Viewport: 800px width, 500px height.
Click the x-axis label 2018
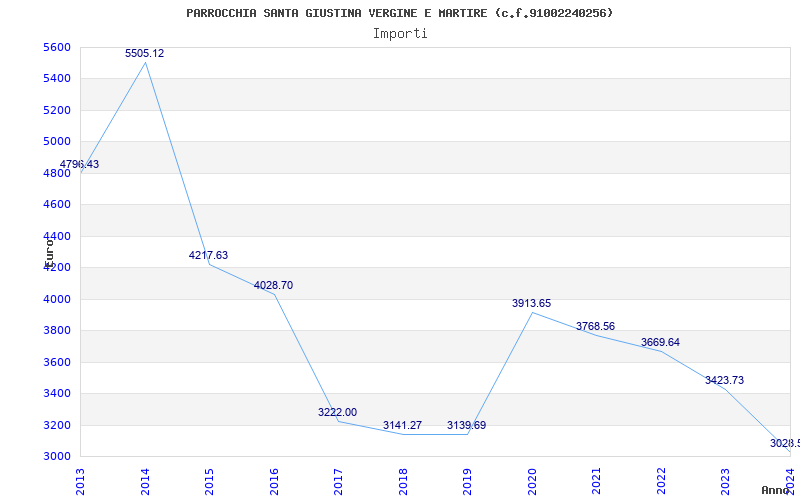click(x=403, y=482)
